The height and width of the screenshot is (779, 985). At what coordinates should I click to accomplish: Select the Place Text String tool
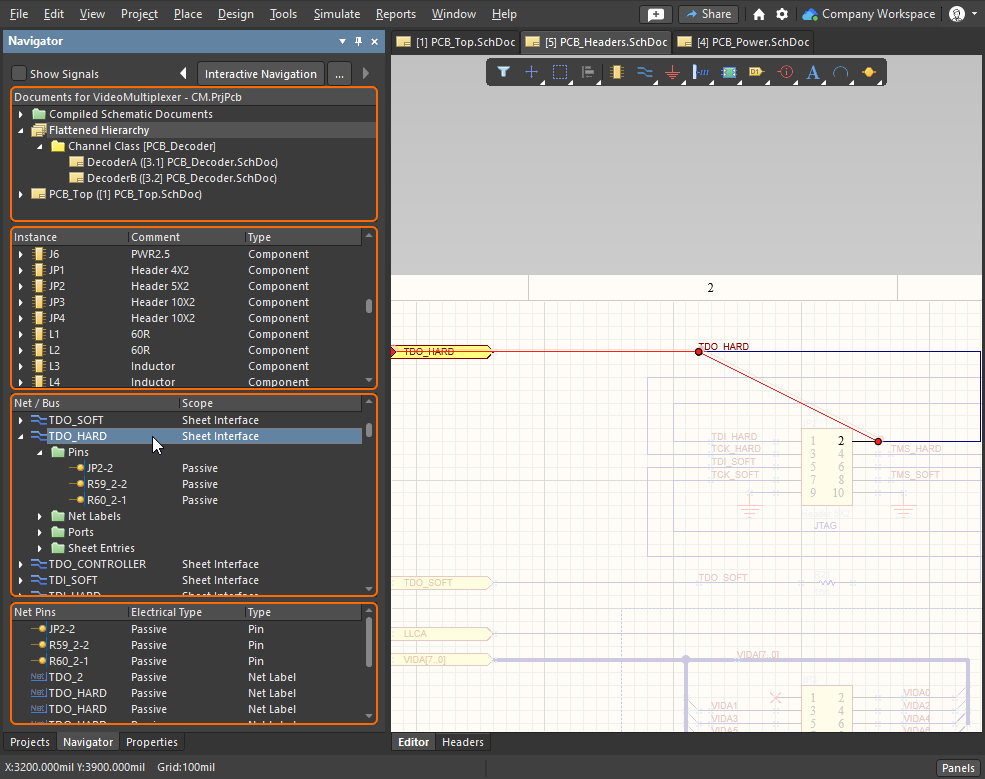point(813,72)
